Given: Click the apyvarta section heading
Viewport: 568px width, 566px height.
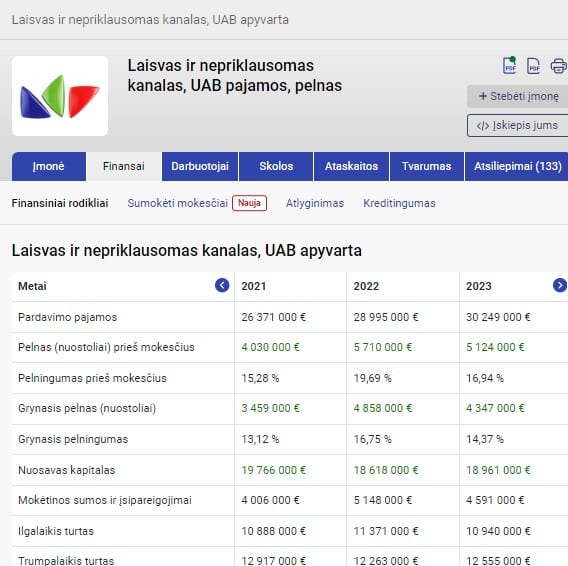Looking at the screenshot, I should click(187, 251).
